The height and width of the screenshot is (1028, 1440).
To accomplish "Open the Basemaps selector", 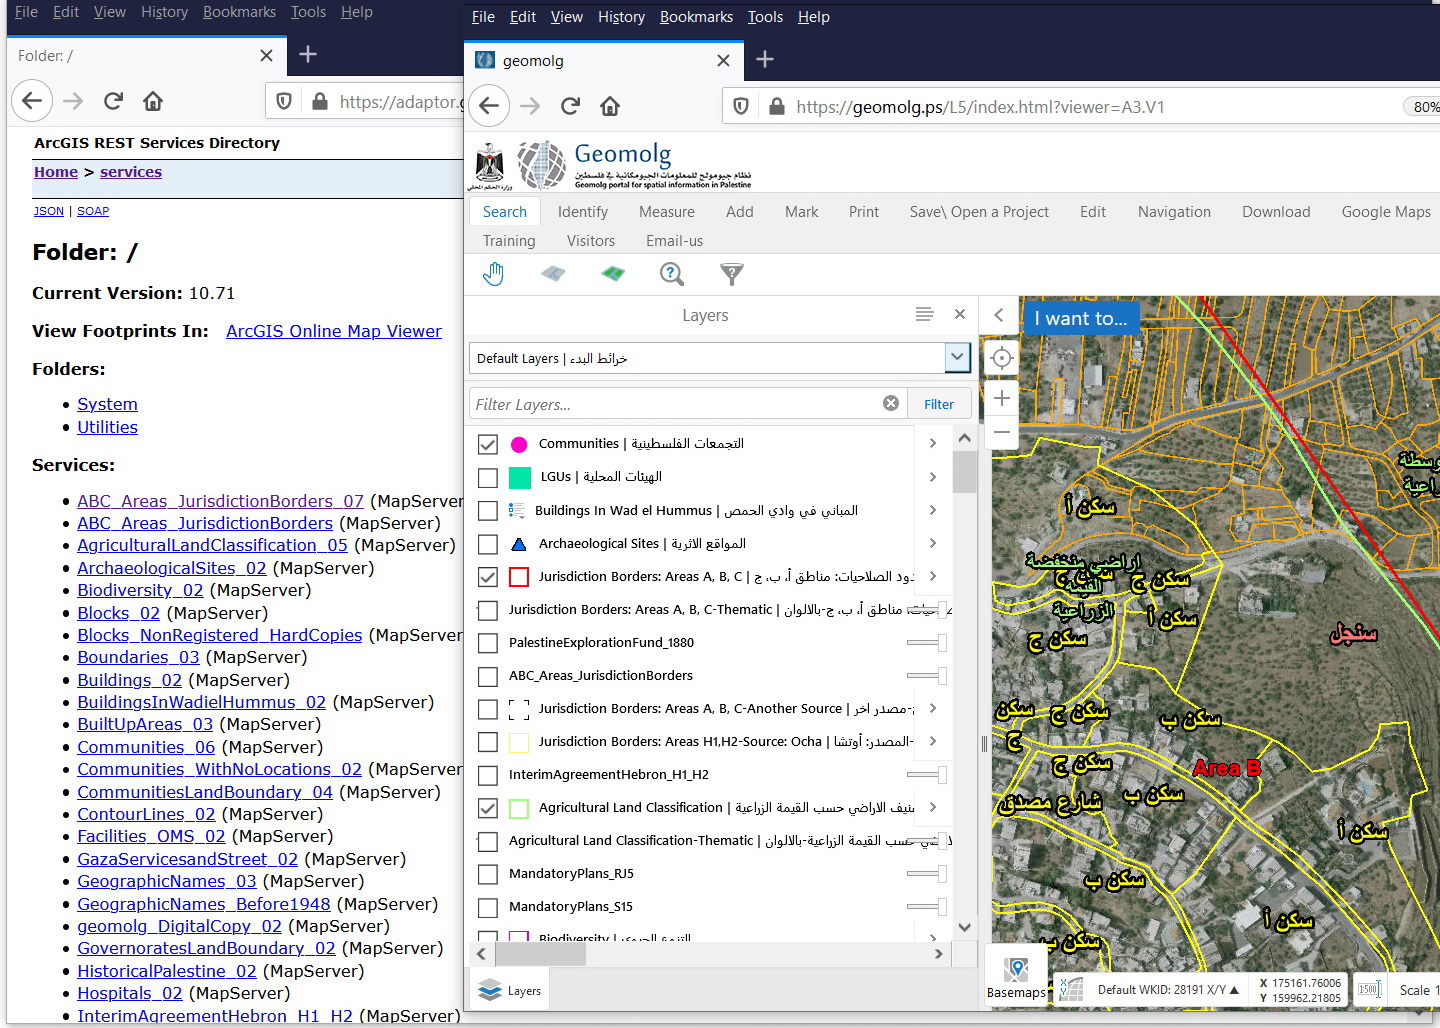I will [x=1016, y=977].
